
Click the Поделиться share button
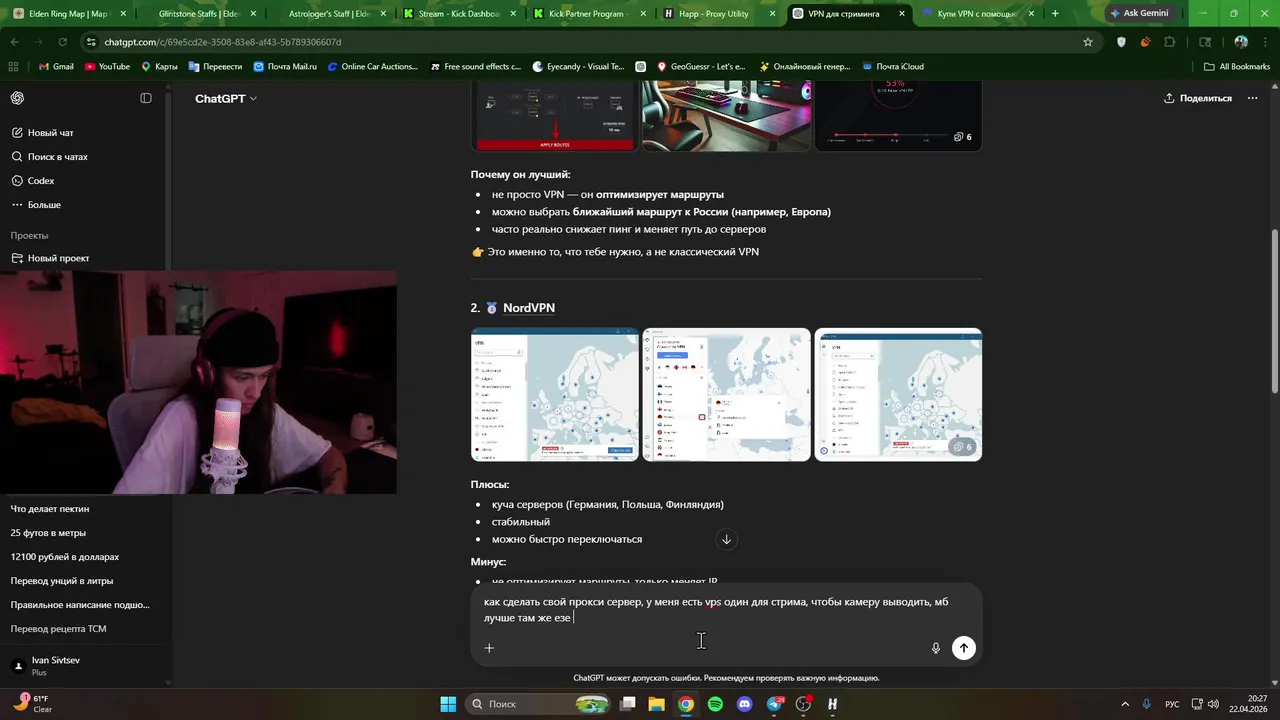pyautogui.click(x=1198, y=98)
